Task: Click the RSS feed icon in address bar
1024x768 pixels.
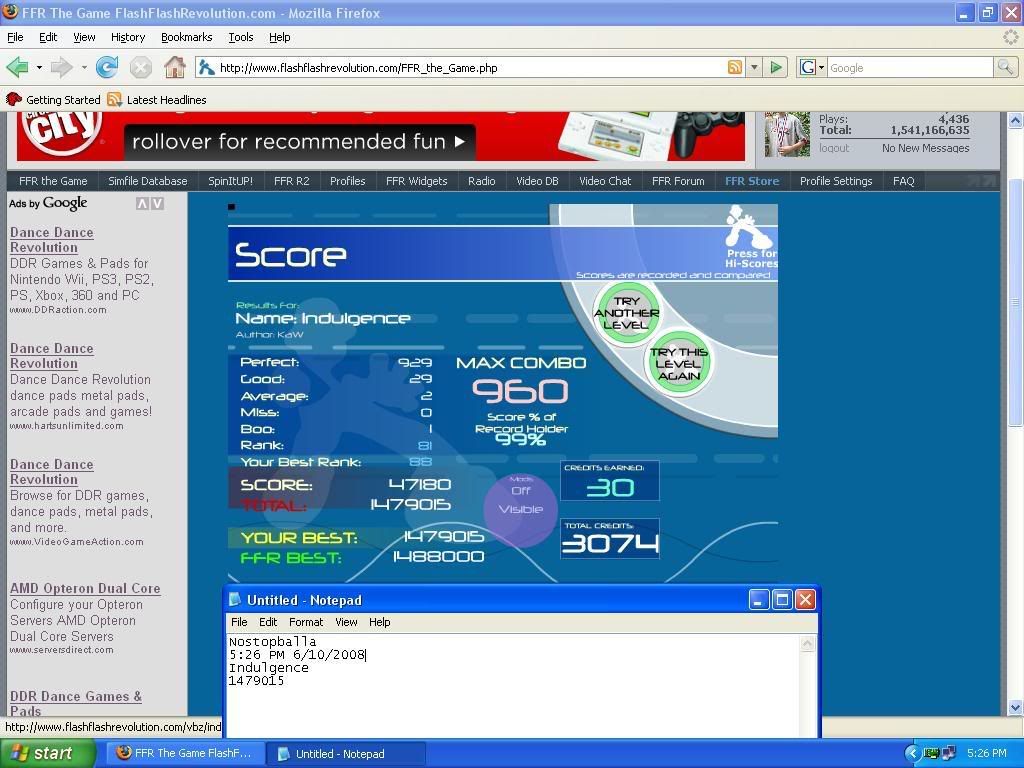Action: 735,68
